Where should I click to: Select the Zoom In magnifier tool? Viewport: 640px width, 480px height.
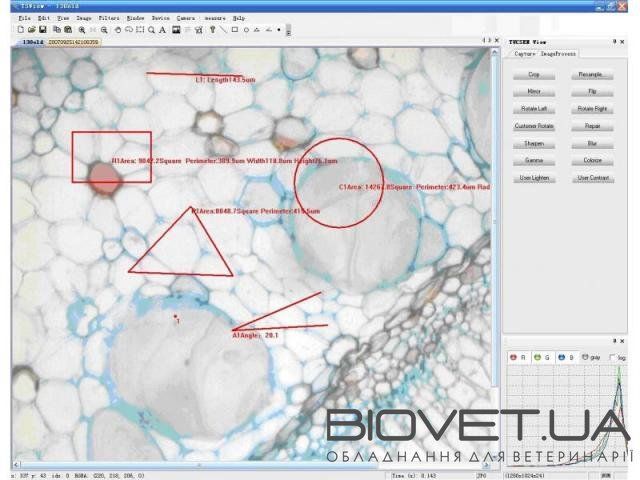tap(82, 30)
